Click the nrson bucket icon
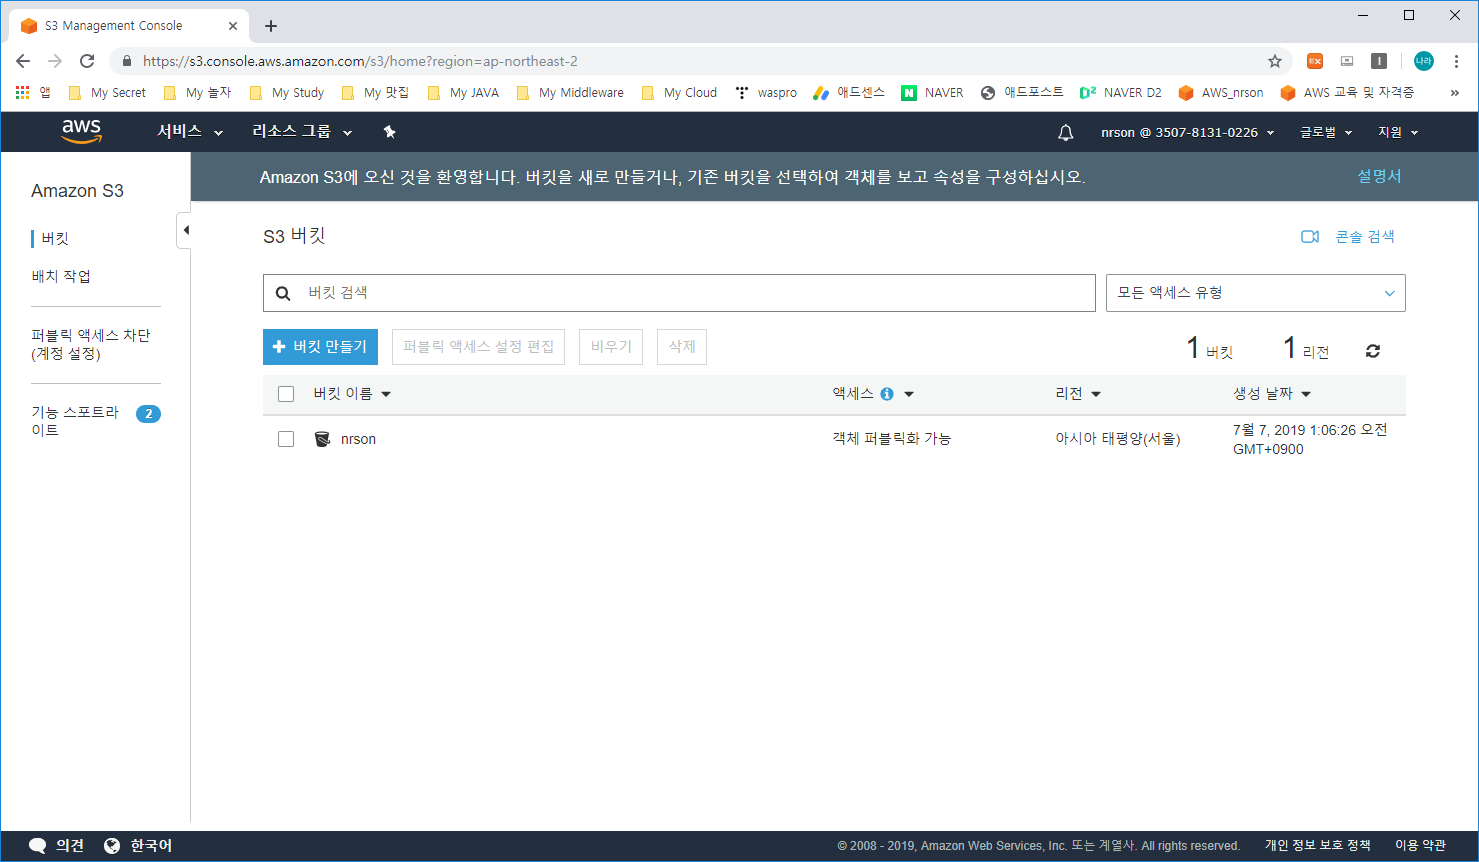 pyautogui.click(x=322, y=439)
